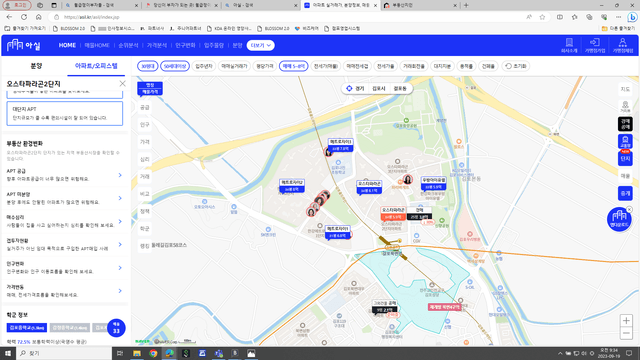Click the current-location target icon near 경기
The height and width of the screenshot is (360, 640).
pyautogui.click(x=349, y=88)
